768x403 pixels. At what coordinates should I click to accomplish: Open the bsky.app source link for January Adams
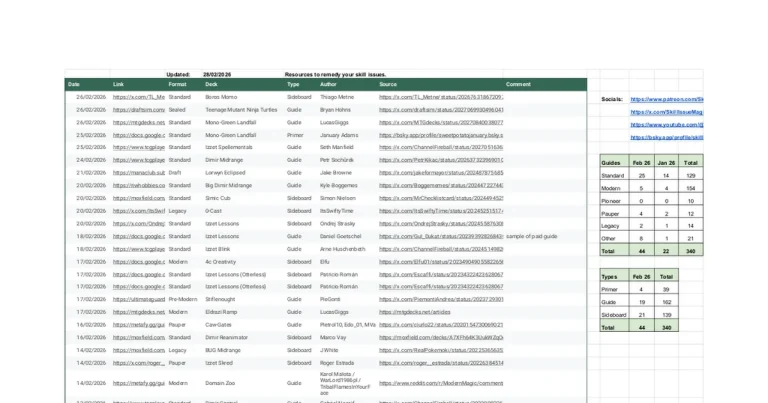441,135
